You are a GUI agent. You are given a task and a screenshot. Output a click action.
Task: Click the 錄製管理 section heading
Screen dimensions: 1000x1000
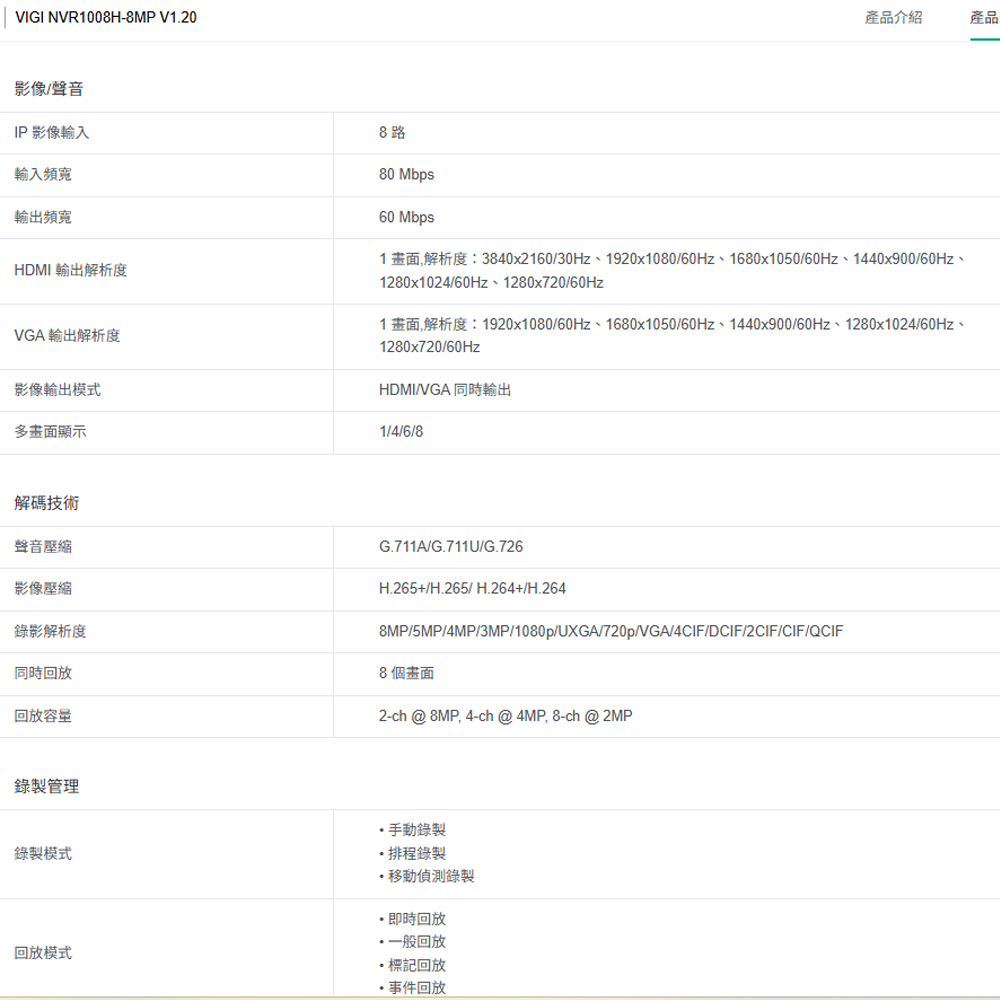coord(47,788)
